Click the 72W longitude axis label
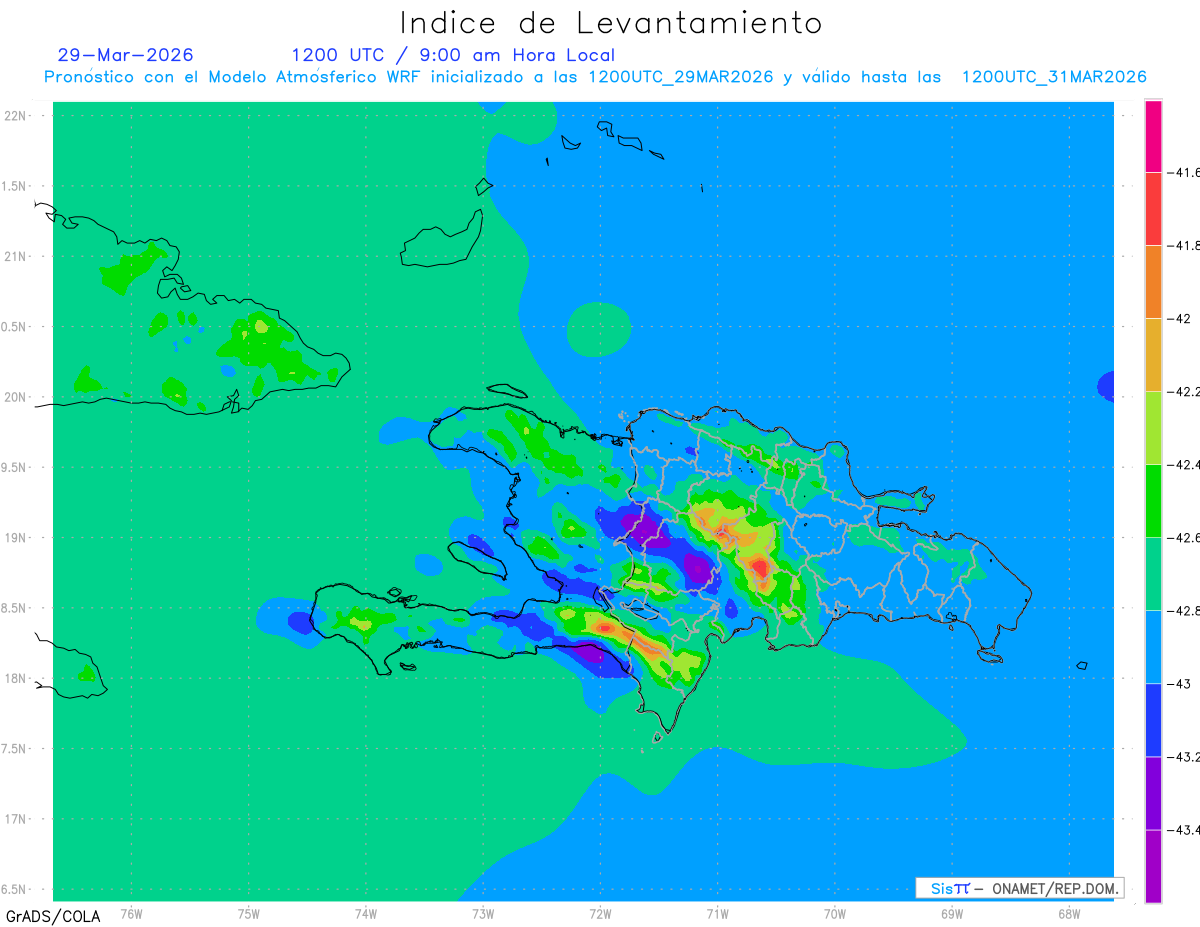Screen dimensions: 1200x927 [x=600, y=914]
